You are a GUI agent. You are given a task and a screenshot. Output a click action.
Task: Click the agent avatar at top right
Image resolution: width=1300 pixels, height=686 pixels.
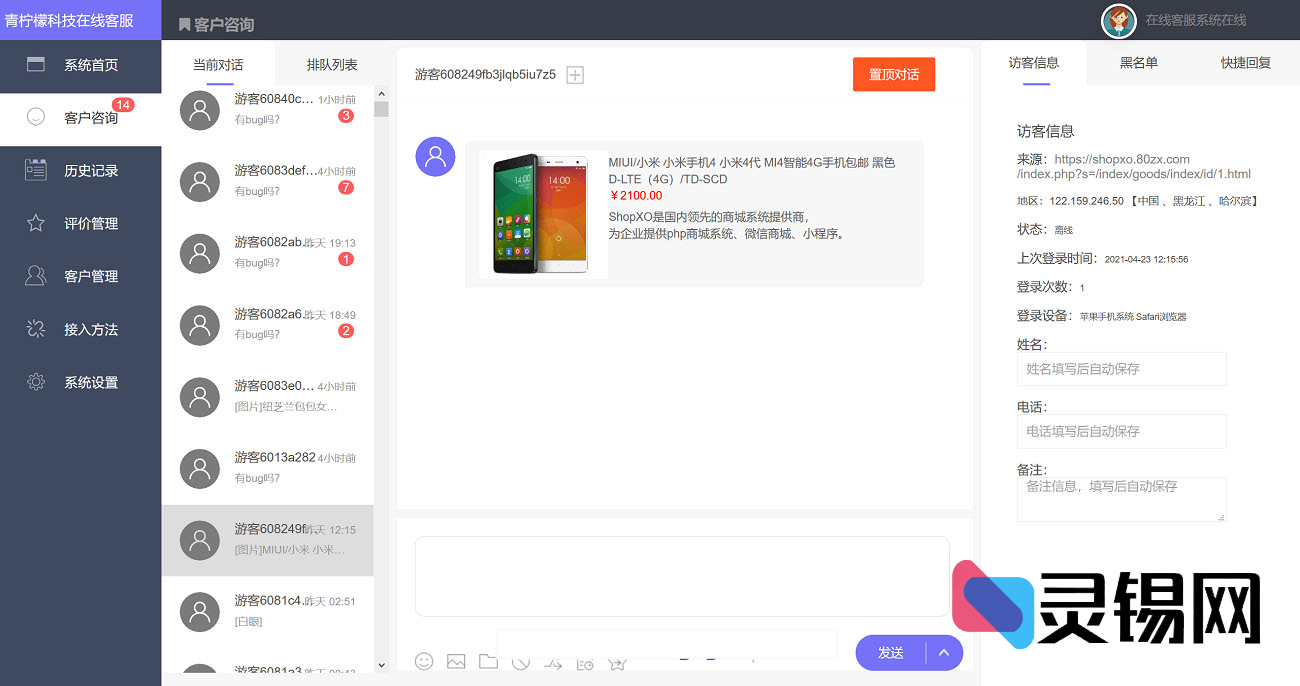[x=1118, y=21]
